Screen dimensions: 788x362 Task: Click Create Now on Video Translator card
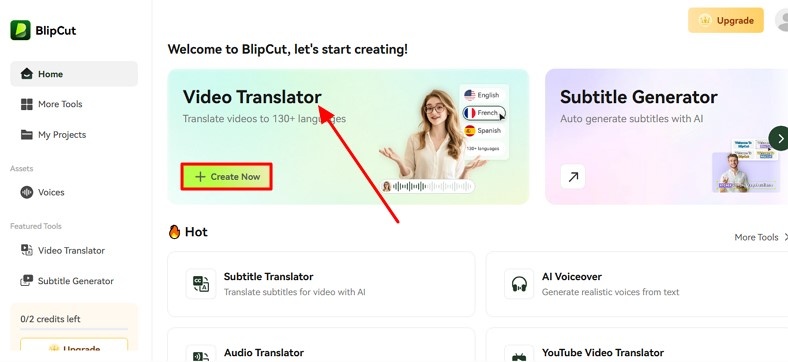pyautogui.click(x=227, y=176)
